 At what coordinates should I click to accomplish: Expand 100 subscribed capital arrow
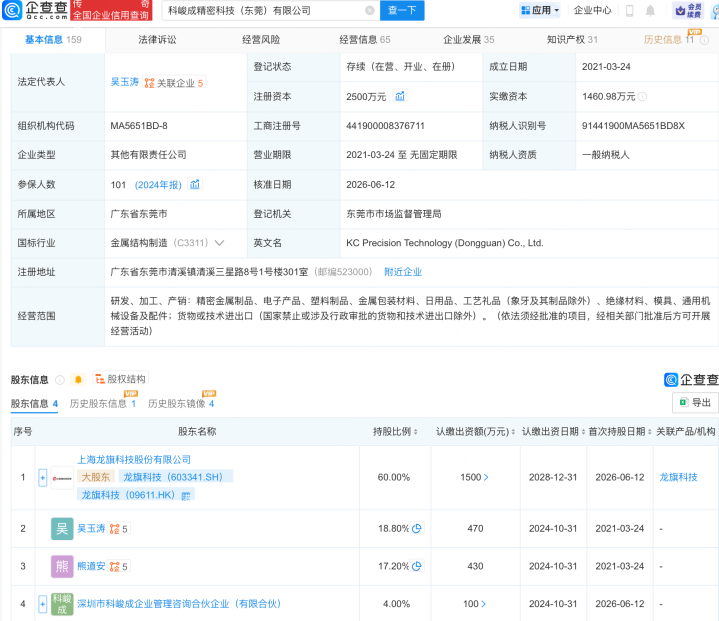pos(483,604)
